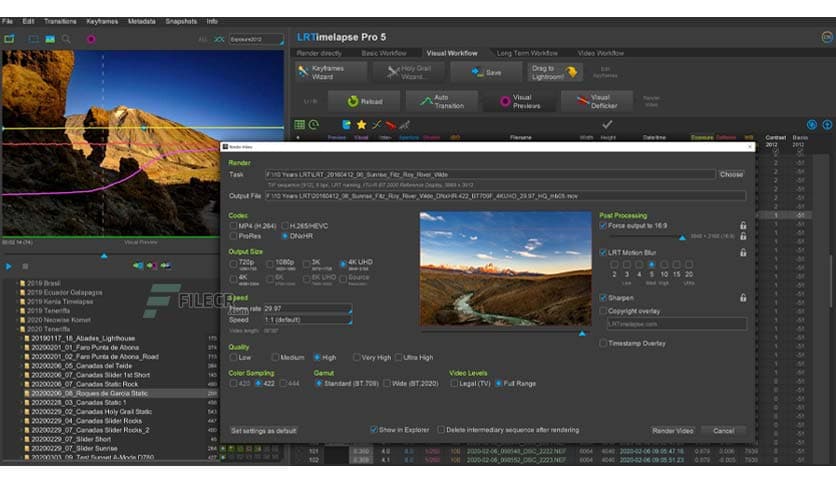836x484 pixels.
Task: Click the stop button under preview
Action: tap(25, 266)
